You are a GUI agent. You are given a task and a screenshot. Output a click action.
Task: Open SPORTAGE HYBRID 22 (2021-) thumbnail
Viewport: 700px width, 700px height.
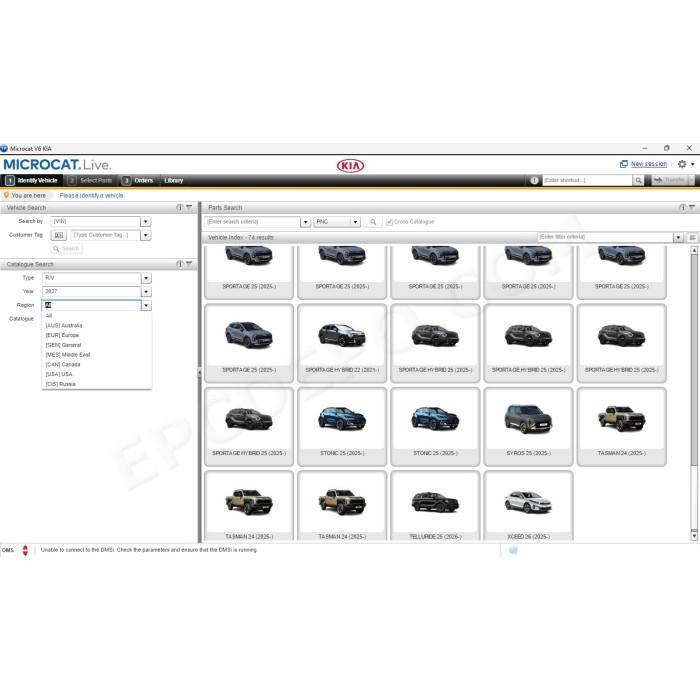(x=342, y=343)
